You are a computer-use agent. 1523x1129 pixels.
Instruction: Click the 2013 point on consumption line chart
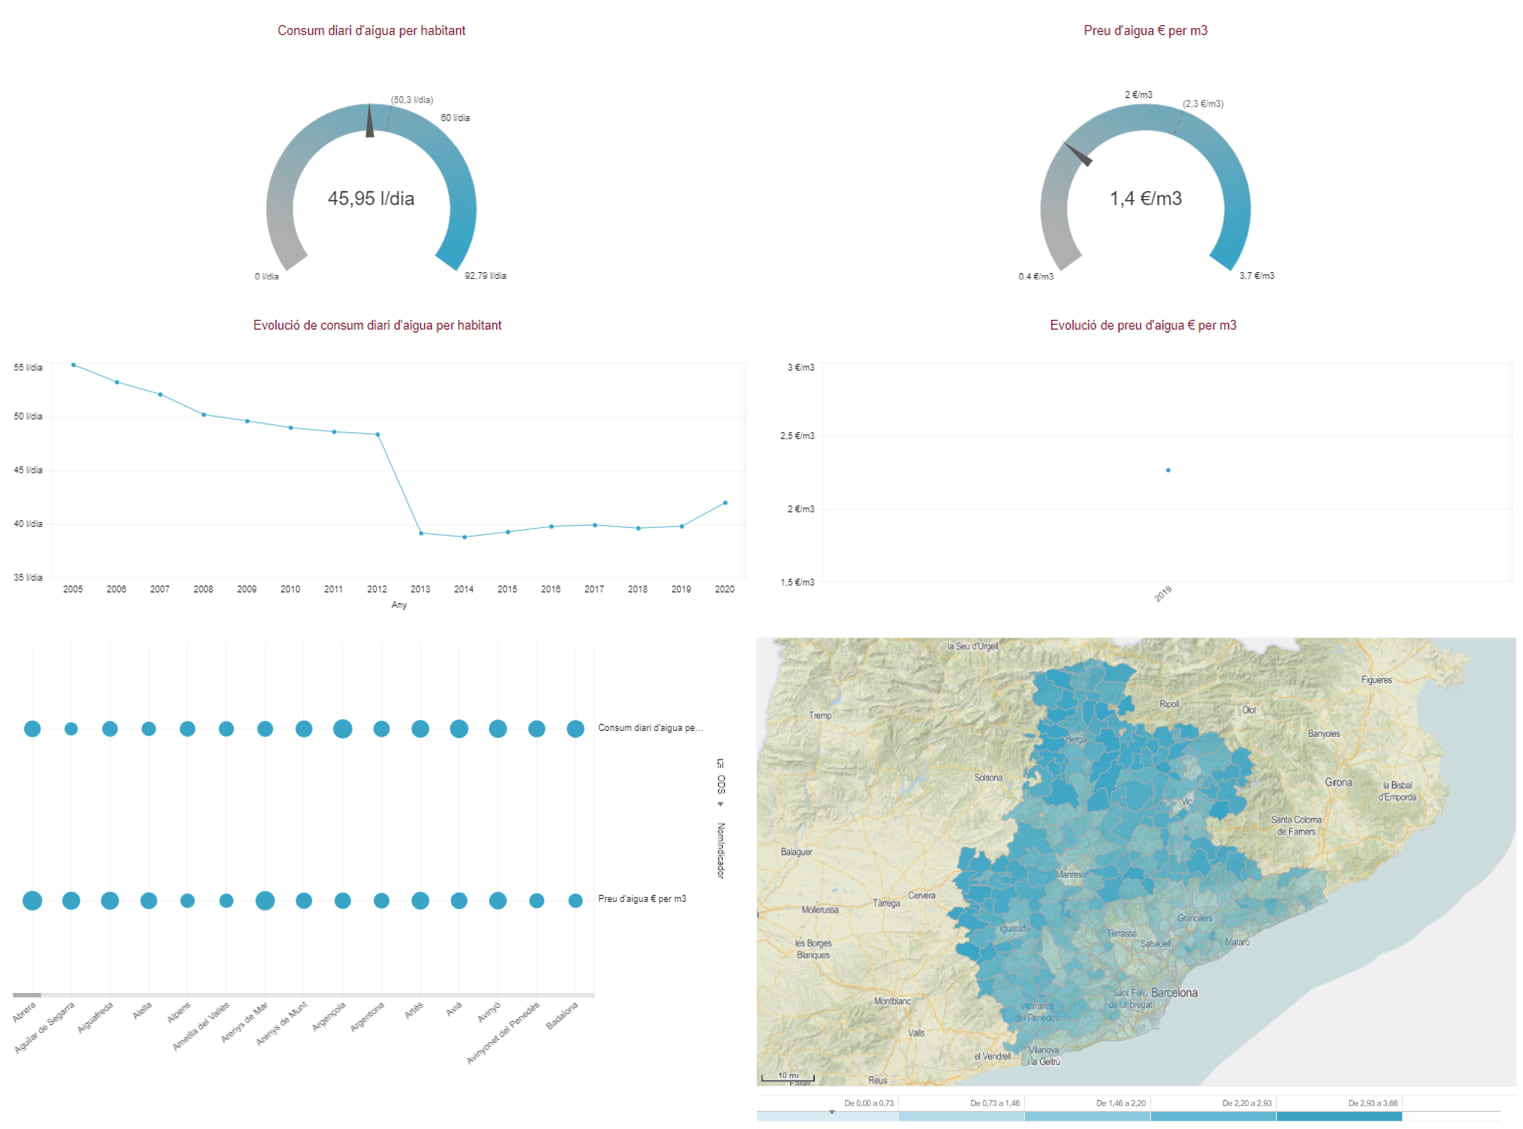coord(421,533)
